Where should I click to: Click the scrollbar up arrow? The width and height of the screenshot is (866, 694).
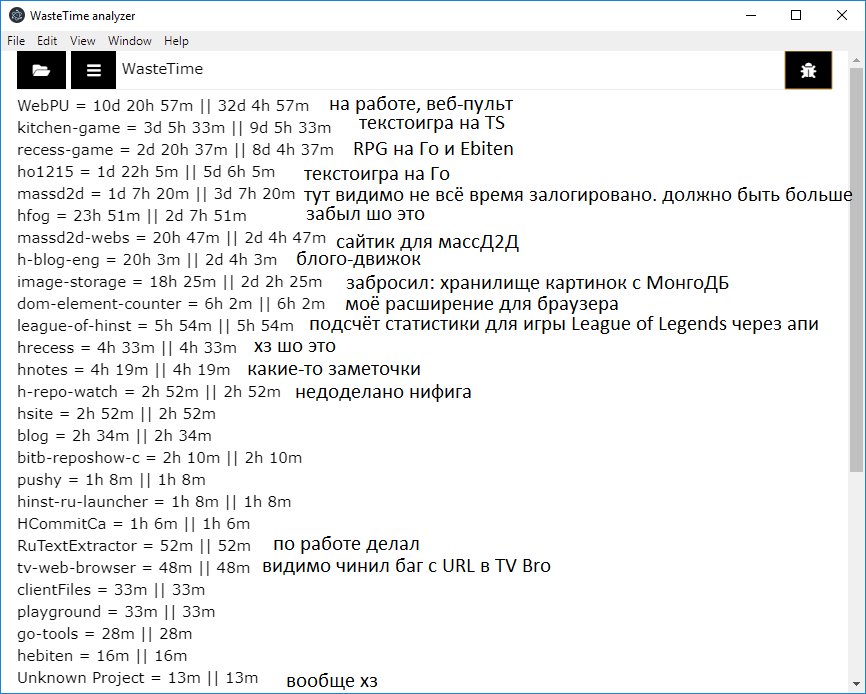pos(857,57)
